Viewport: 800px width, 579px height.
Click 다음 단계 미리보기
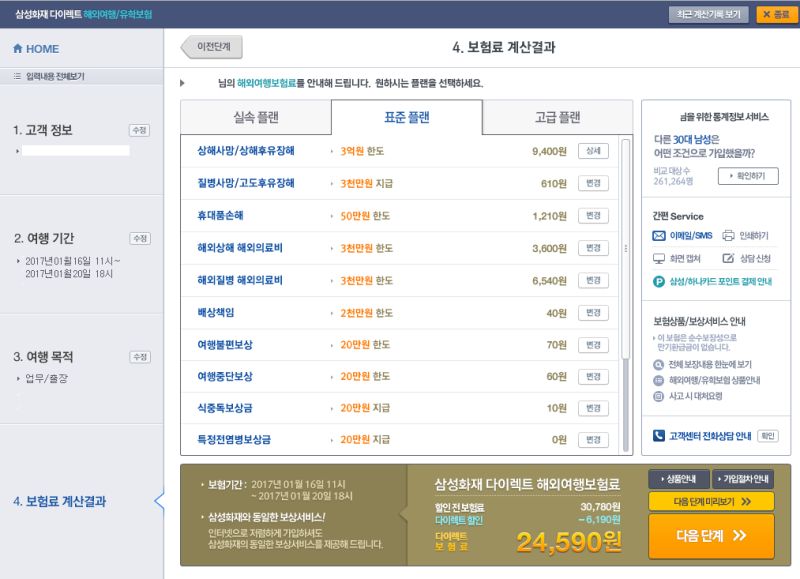click(711, 501)
